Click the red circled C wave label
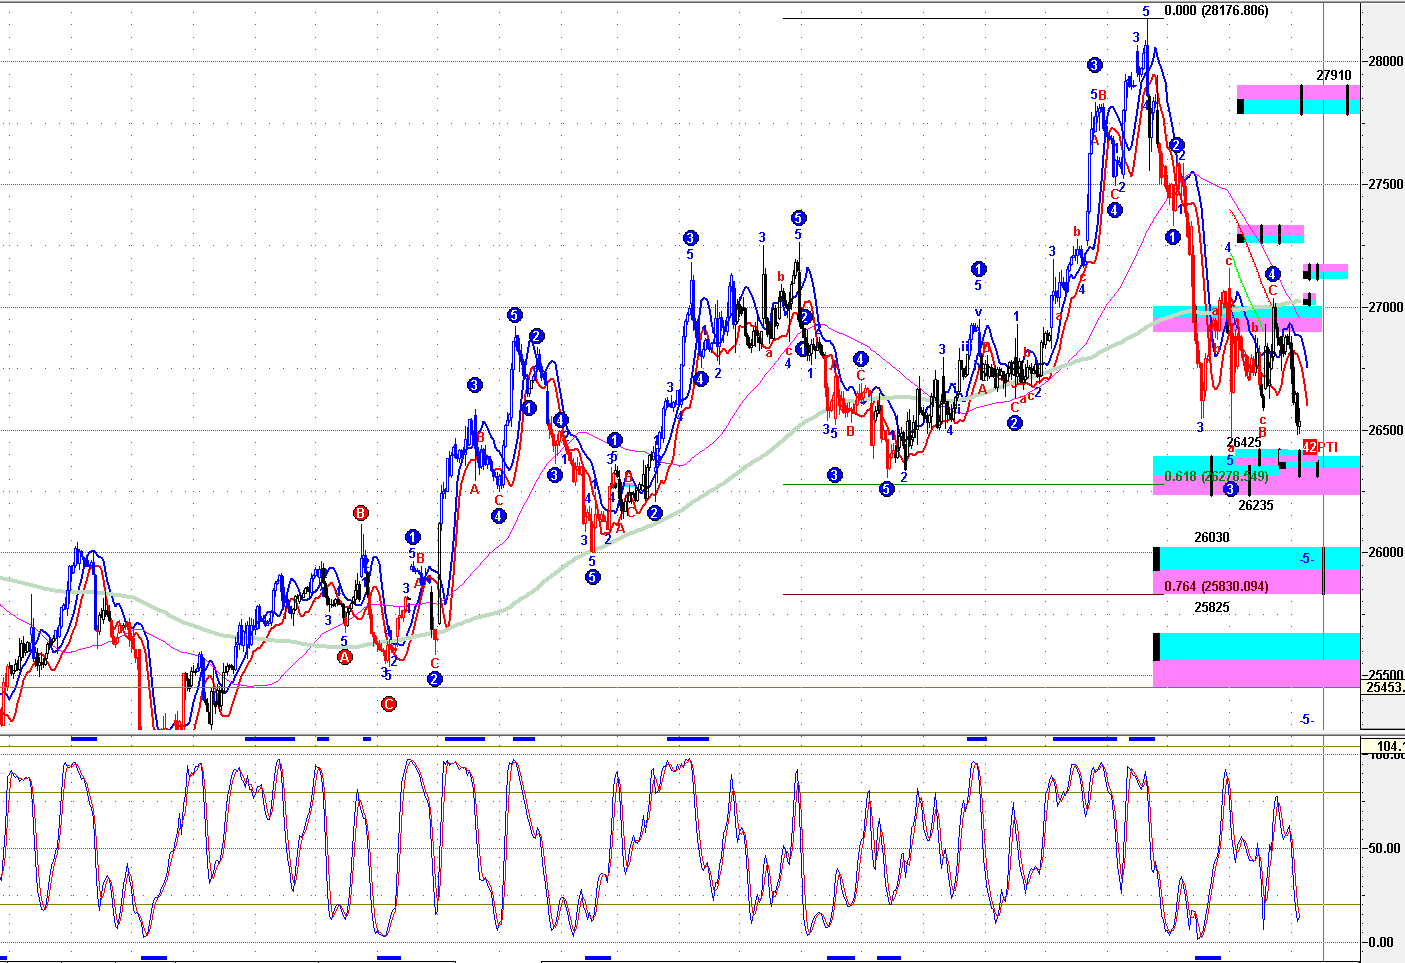 388,704
